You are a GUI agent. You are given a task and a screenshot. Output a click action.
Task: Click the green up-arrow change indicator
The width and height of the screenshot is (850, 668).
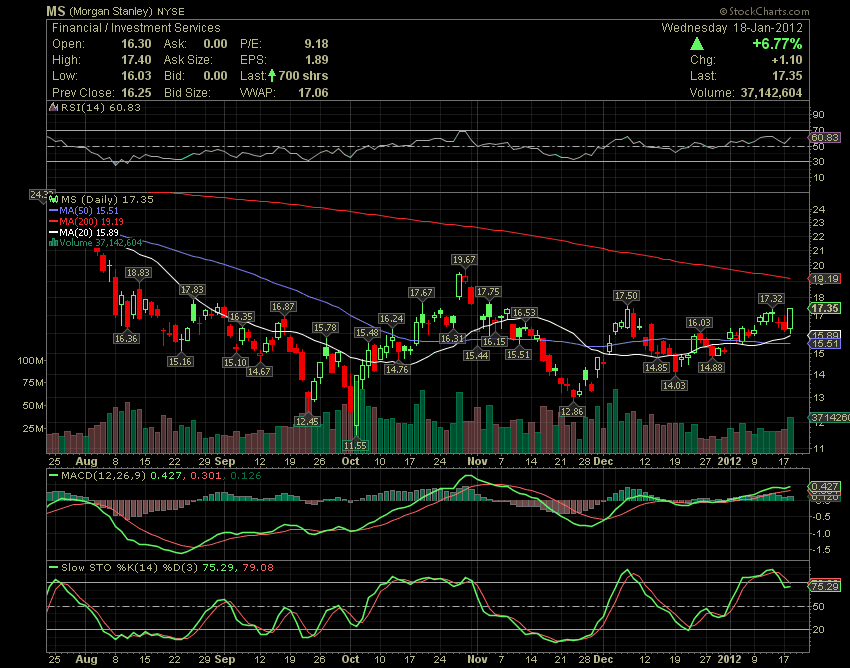[x=697, y=44]
